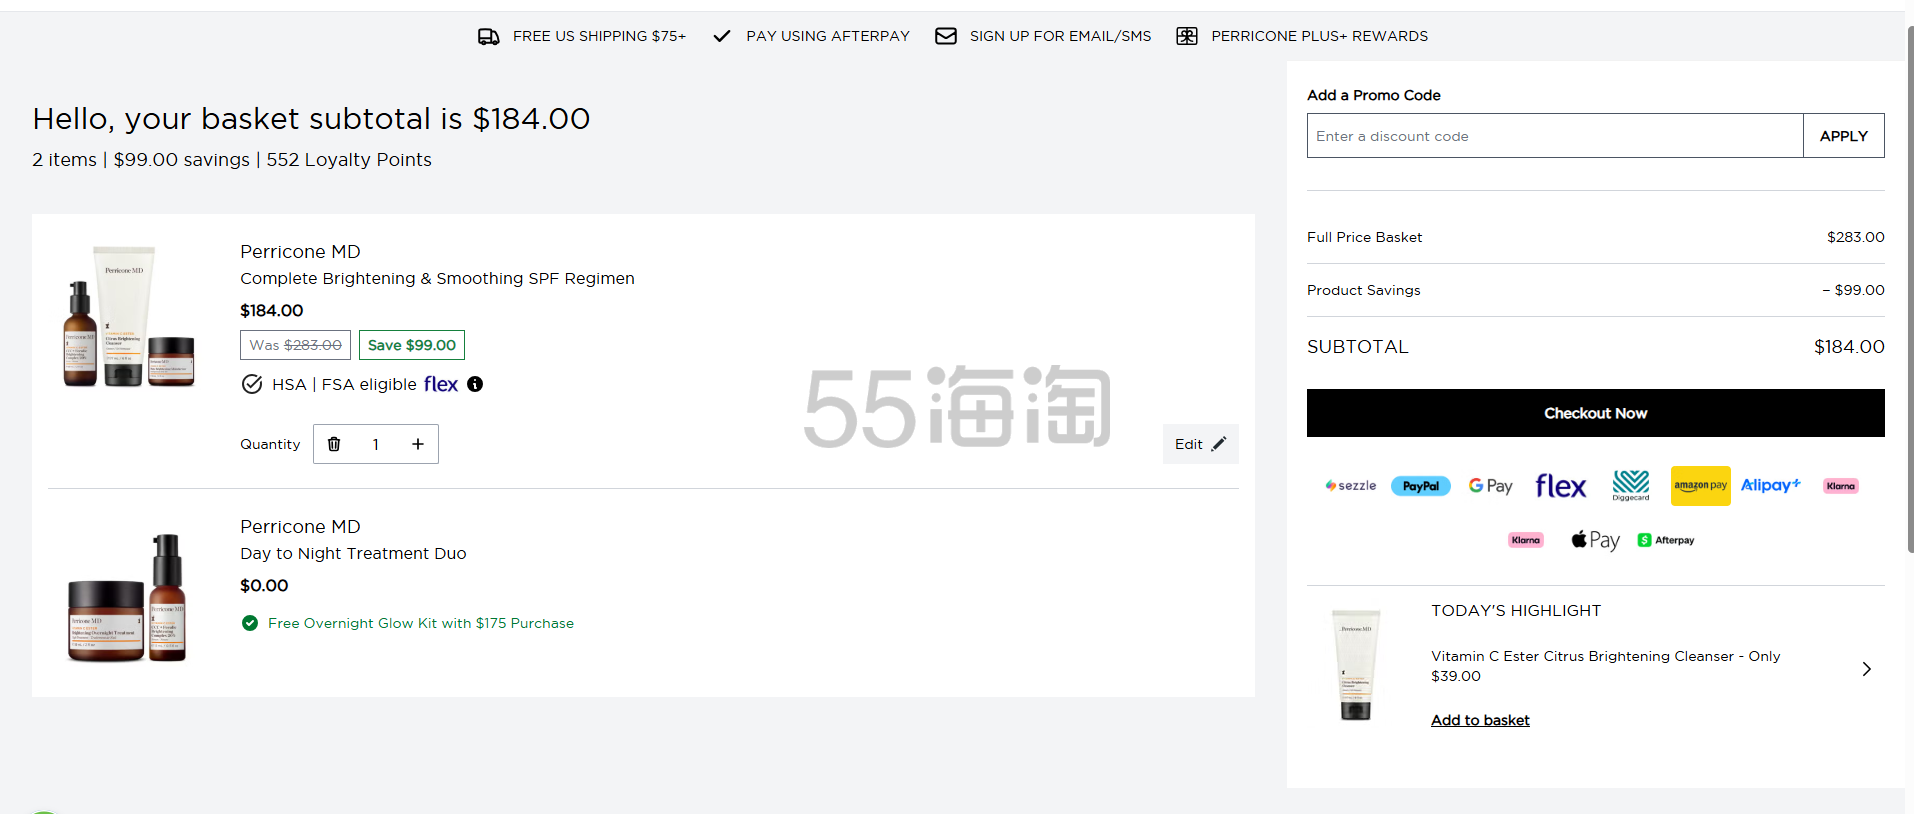This screenshot has width=1914, height=814.
Task: Select the flex logo among payment methods
Action: point(1561,486)
